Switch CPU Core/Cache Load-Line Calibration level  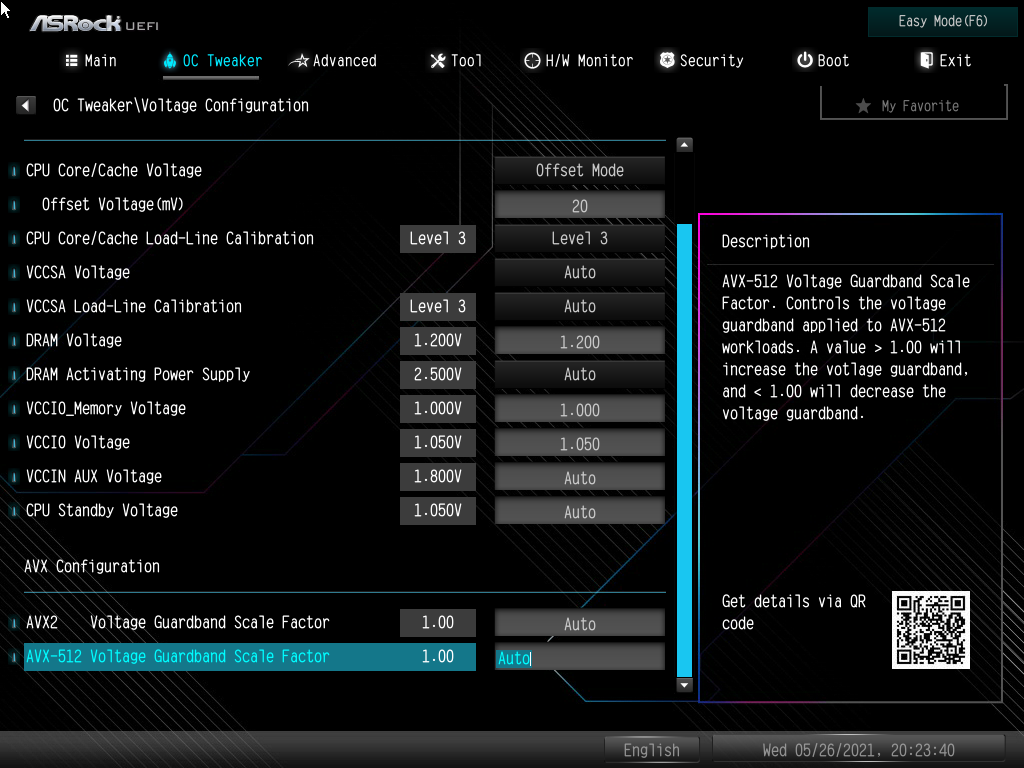[579, 238]
